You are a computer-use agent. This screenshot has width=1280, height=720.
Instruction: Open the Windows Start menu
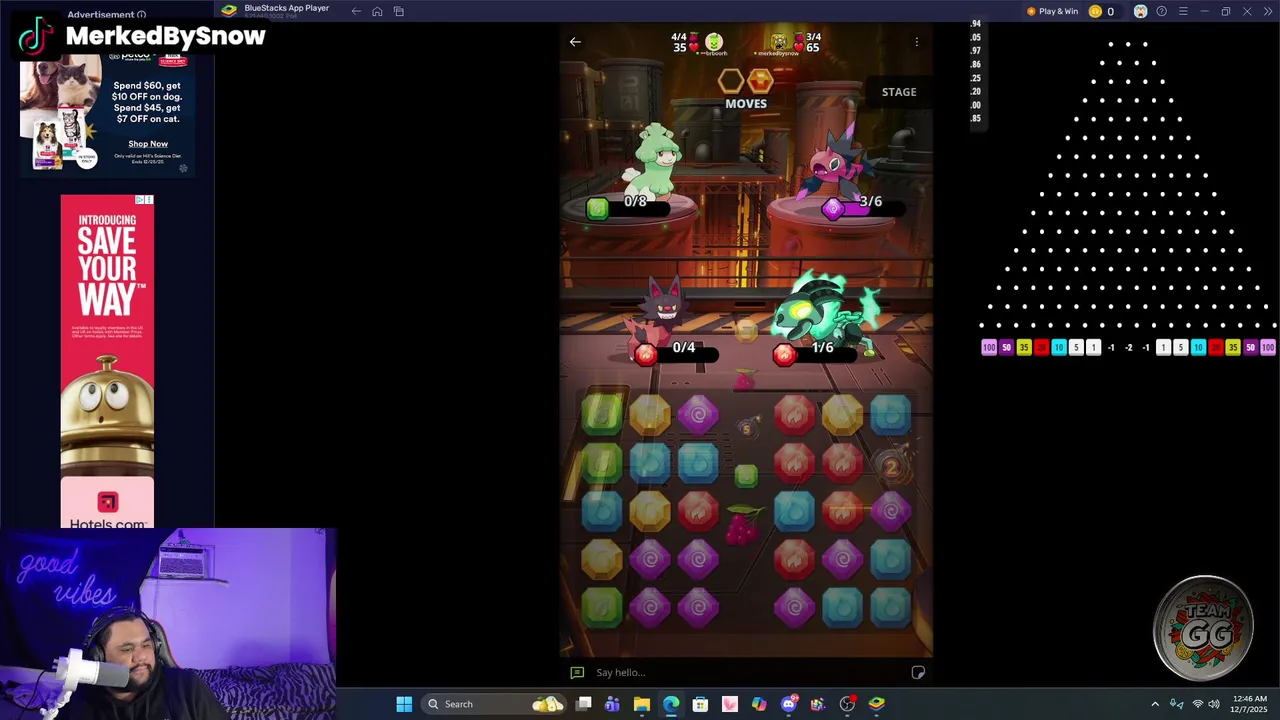(404, 704)
